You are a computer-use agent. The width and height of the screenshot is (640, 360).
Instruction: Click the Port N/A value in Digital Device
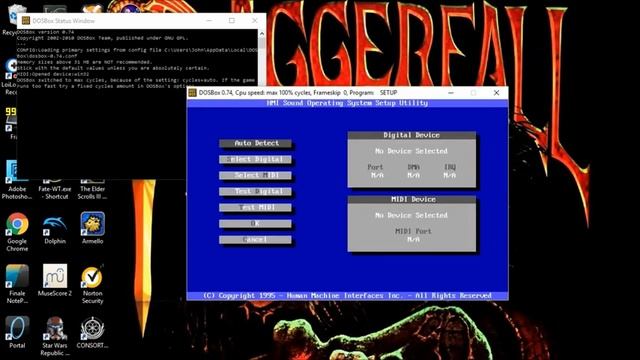point(377,175)
